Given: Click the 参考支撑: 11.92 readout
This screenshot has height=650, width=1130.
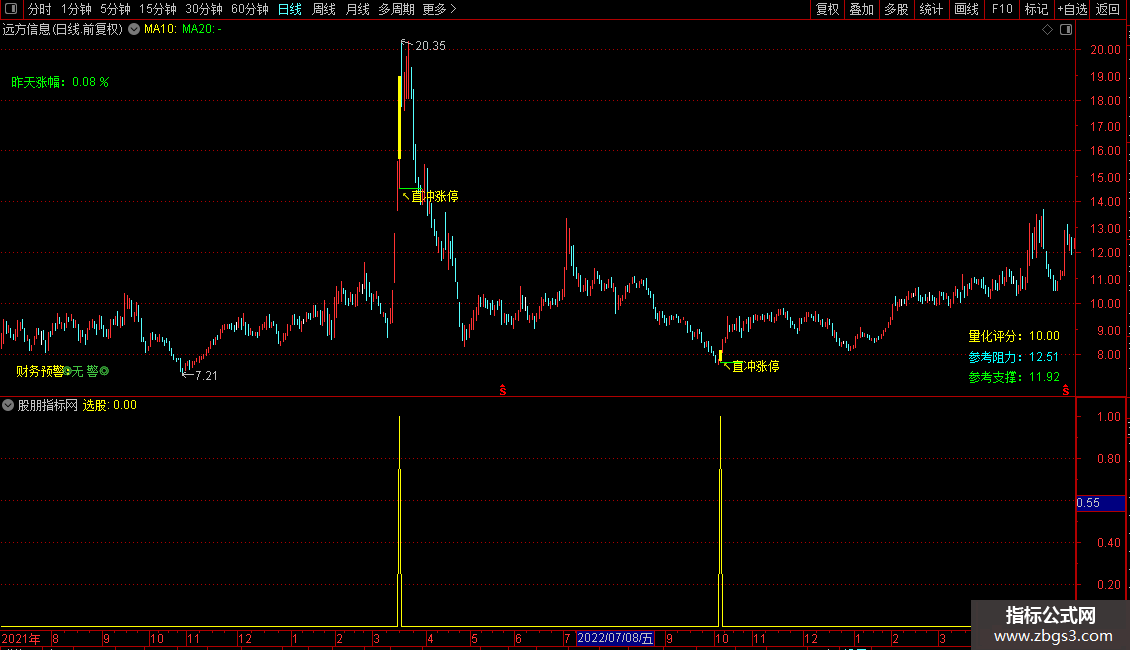Looking at the screenshot, I should coord(1014,377).
